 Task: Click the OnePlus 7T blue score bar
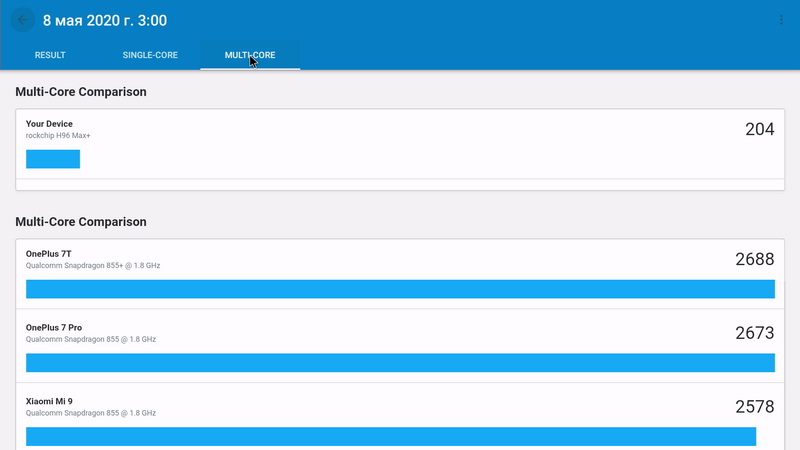(x=400, y=289)
